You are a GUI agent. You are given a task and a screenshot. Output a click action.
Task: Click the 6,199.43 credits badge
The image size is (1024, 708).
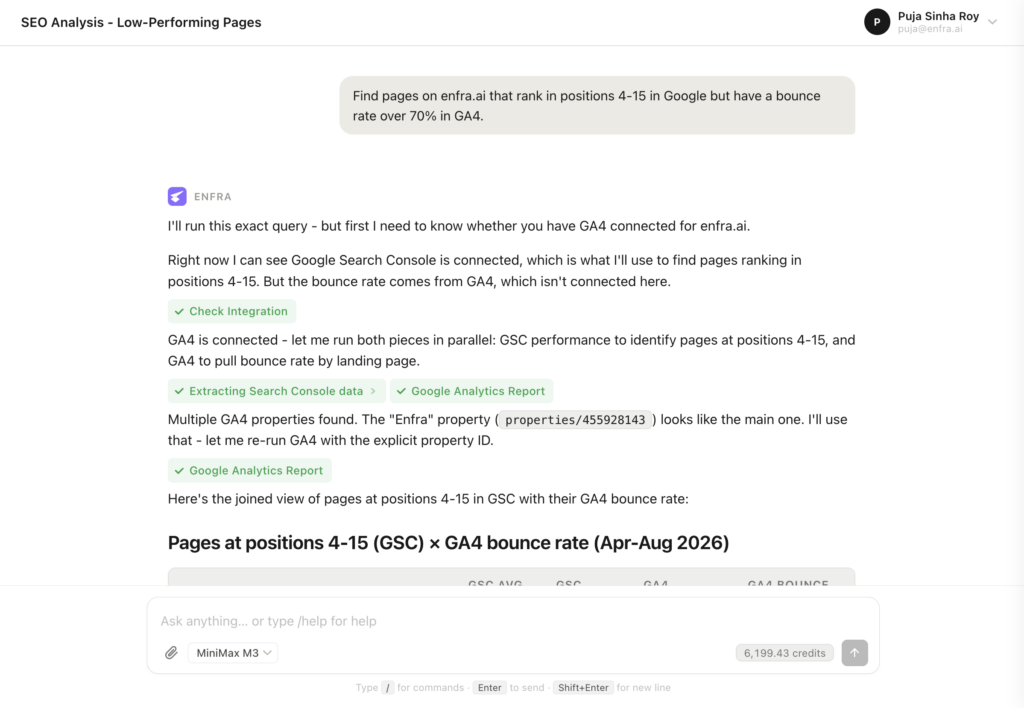tap(784, 652)
